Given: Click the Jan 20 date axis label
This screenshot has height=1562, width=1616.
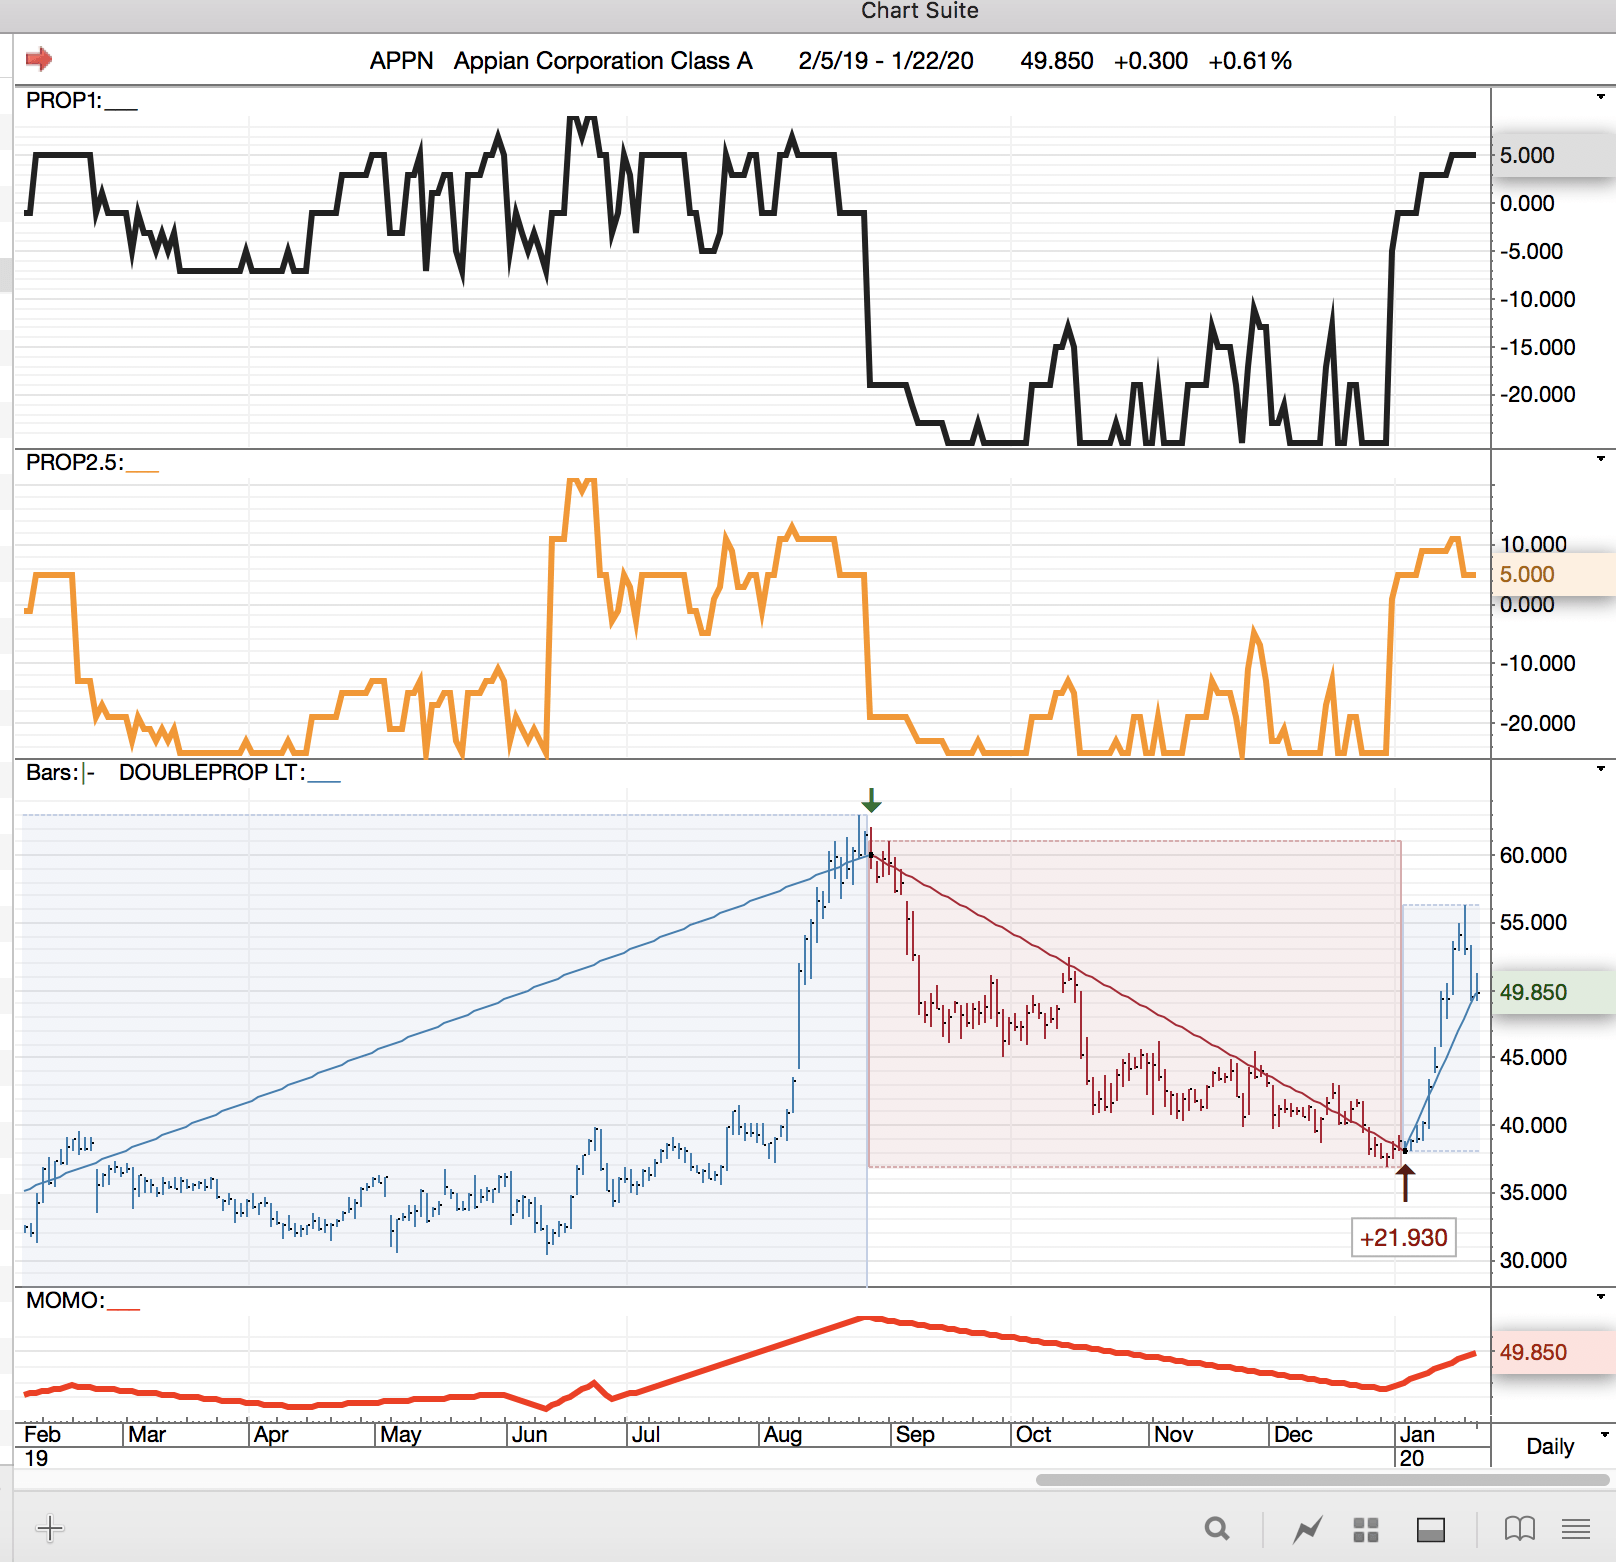Looking at the screenshot, I should click(x=1417, y=1446).
